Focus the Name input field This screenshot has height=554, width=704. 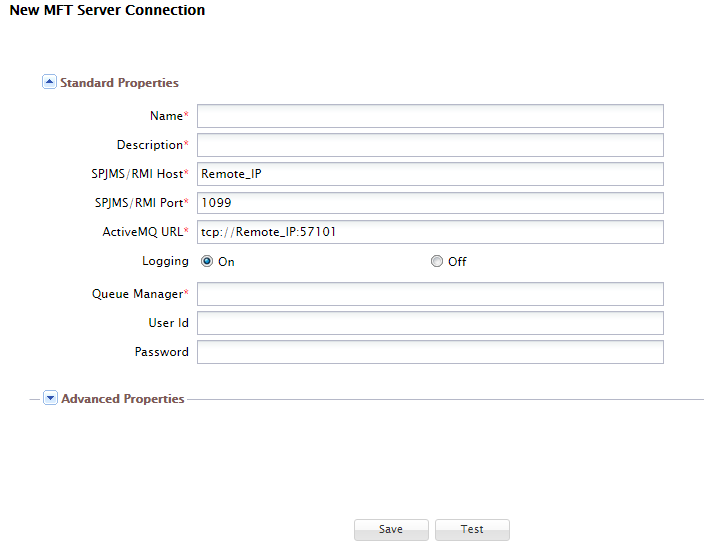pyautogui.click(x=430, y=116)
